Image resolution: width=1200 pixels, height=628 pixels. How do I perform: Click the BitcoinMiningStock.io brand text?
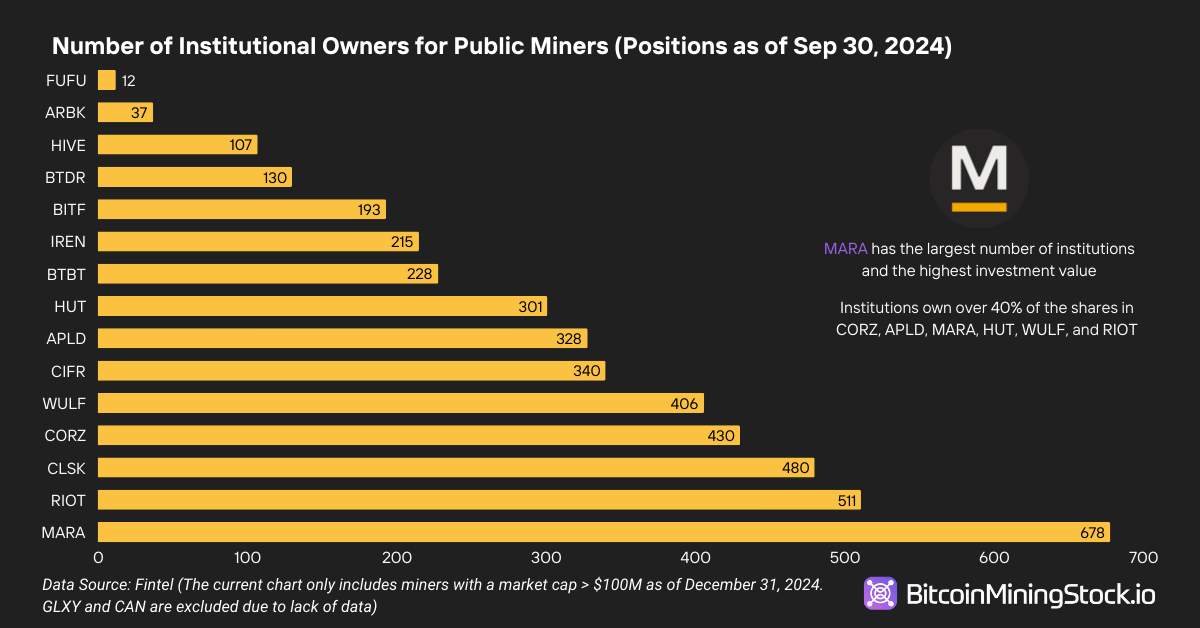pos(1030,595)
